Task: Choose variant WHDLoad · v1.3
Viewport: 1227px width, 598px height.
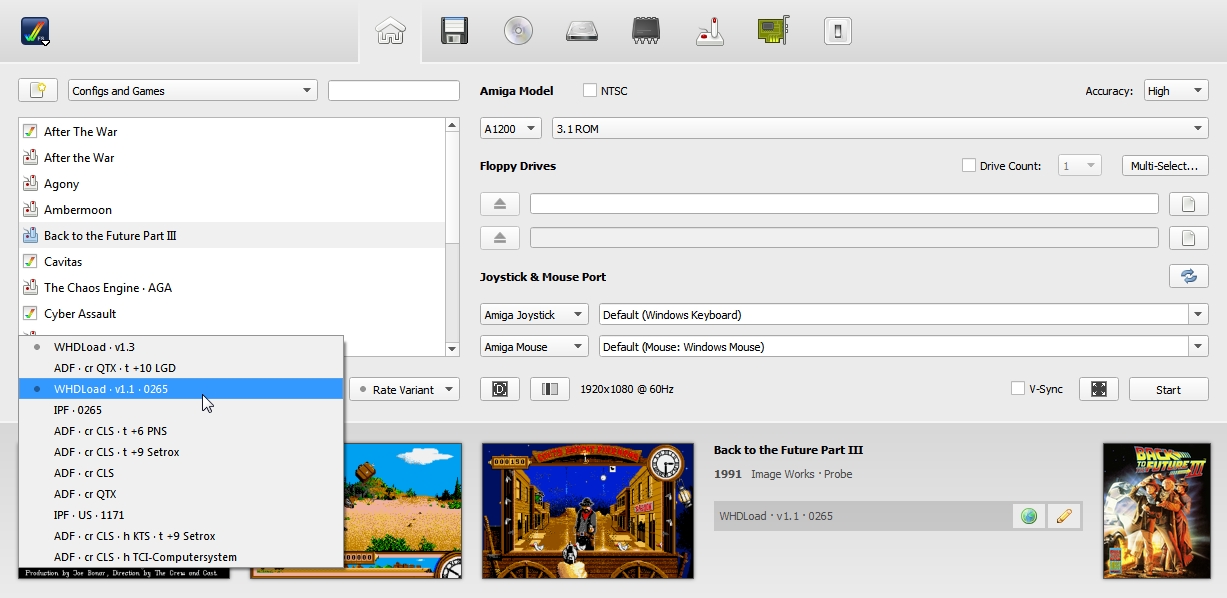Action: [x=181, y=347]
